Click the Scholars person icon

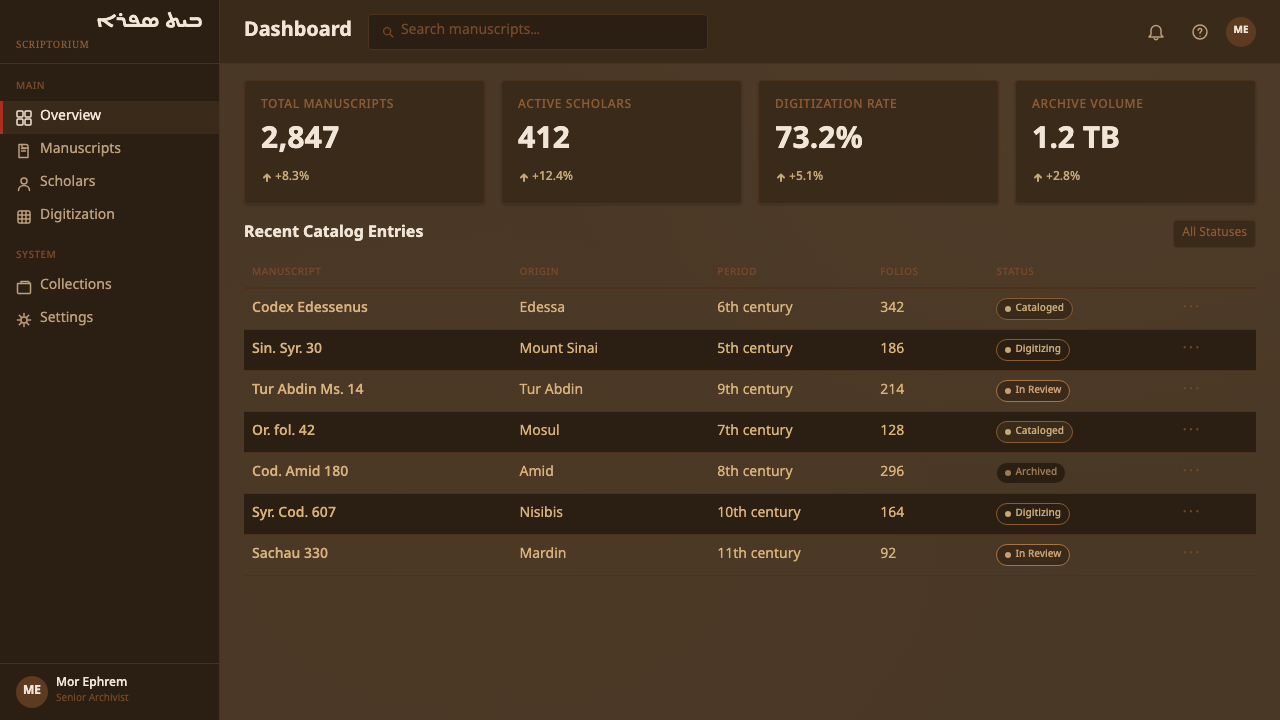tap(24, 183)
